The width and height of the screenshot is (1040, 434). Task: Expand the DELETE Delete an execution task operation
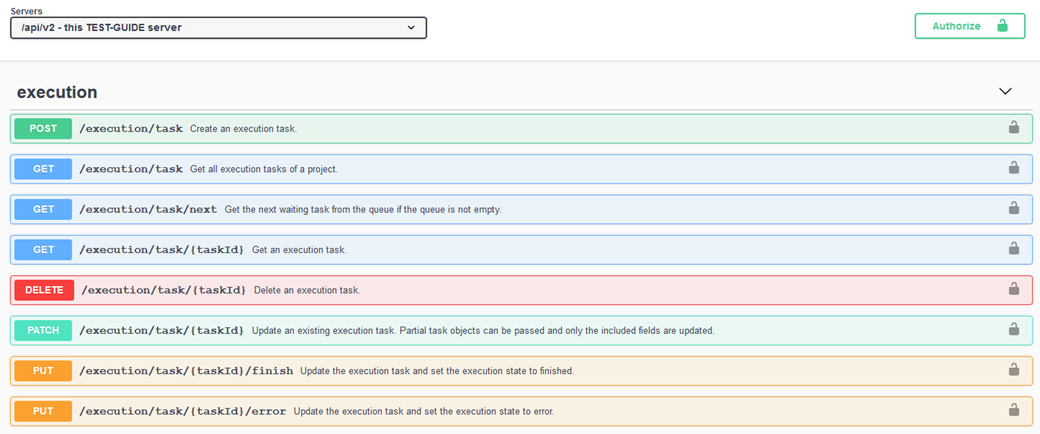point(600,290)
